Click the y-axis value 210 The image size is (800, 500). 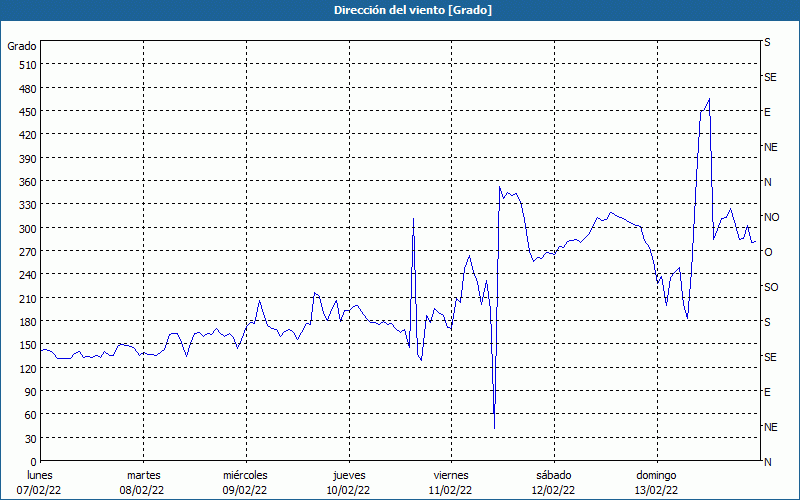pos(28,298)
